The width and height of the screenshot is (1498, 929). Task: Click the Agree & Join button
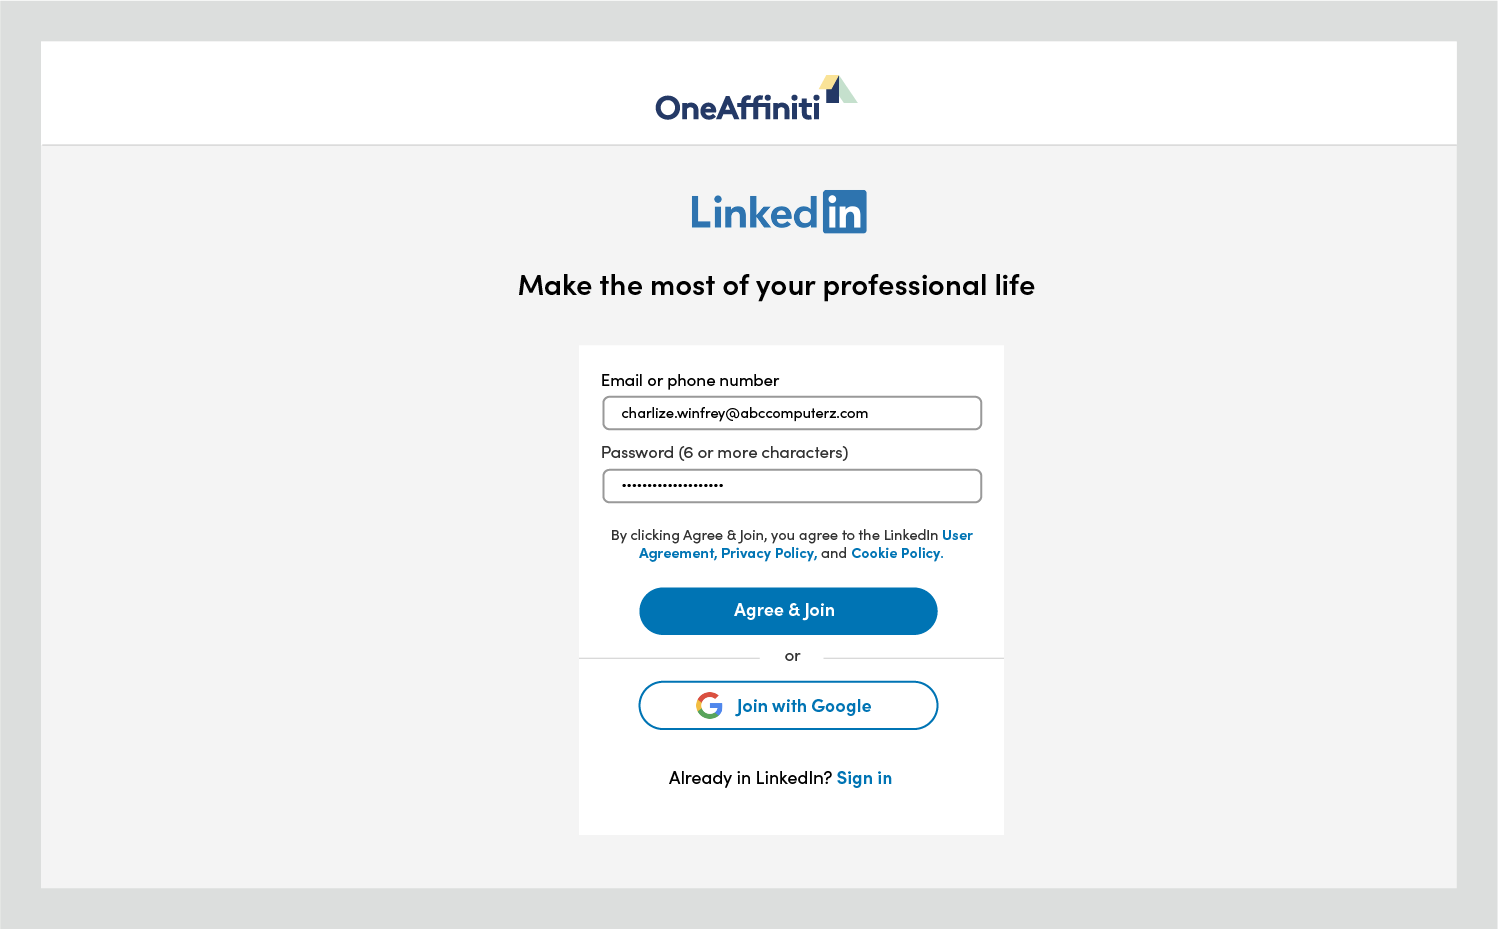pyautogui.click(x=788, y=611)
